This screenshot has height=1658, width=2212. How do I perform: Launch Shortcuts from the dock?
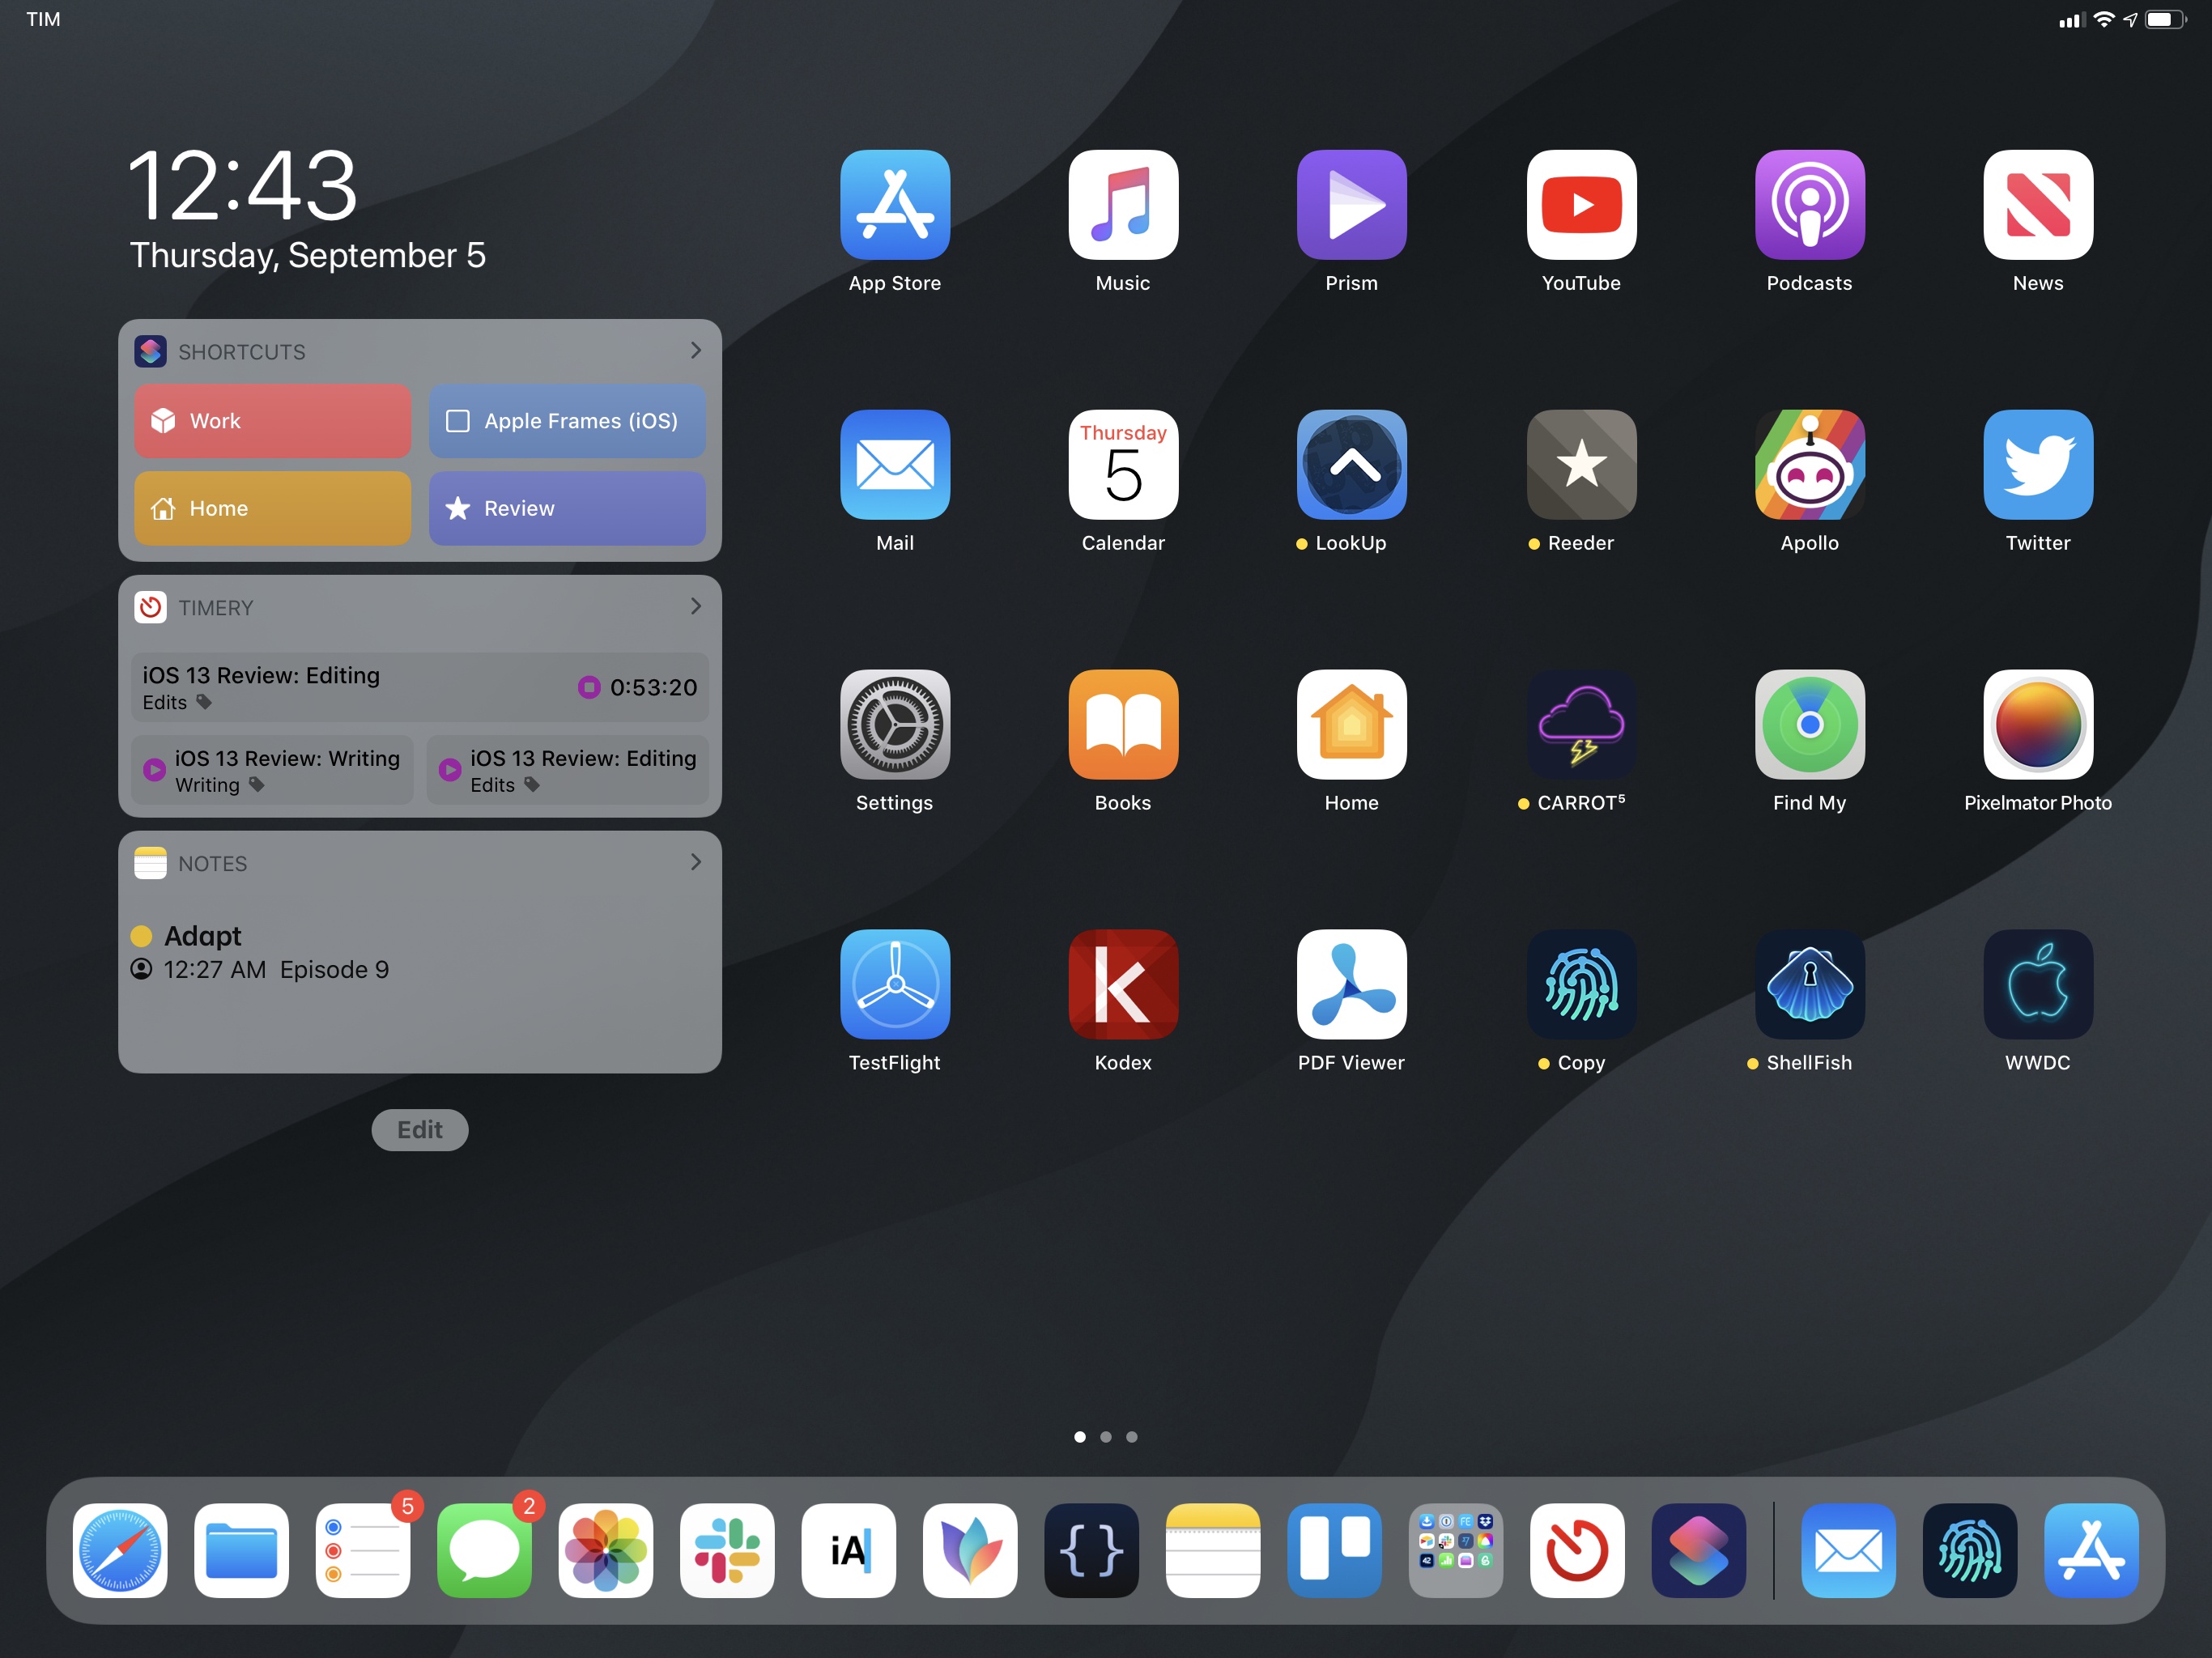tap(1699, 1550)
